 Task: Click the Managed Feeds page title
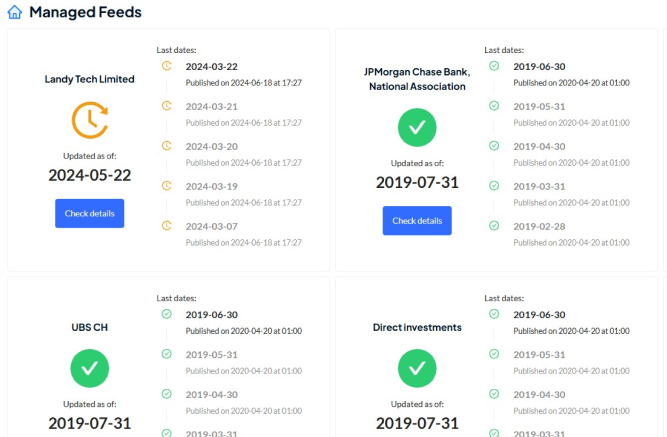(x=86, y=12)
